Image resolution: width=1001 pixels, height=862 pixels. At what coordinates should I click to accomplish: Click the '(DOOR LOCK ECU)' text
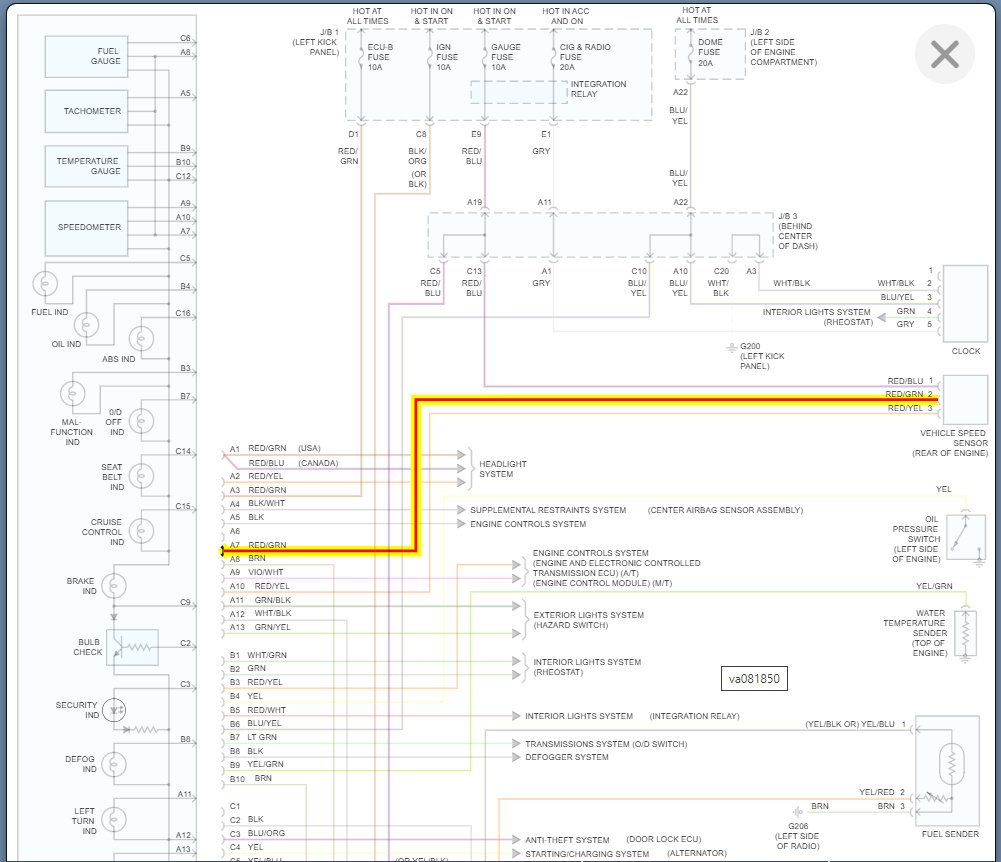click(x=663, y=839)
